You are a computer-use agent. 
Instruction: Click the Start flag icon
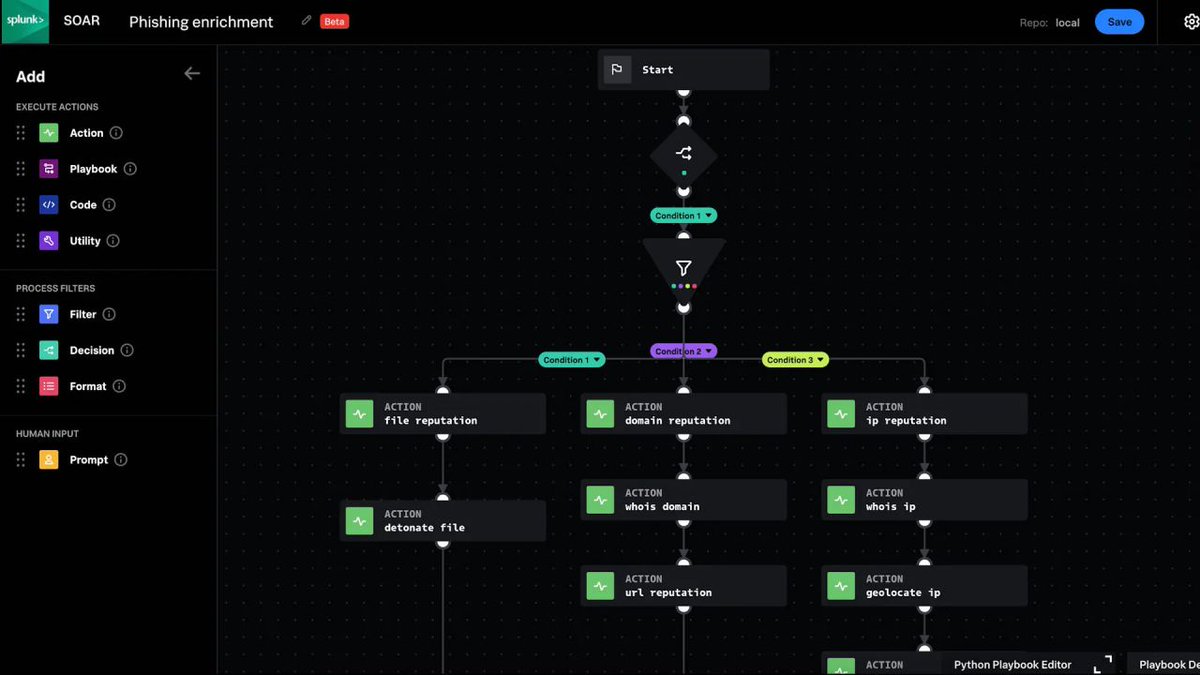coord(617,70)
